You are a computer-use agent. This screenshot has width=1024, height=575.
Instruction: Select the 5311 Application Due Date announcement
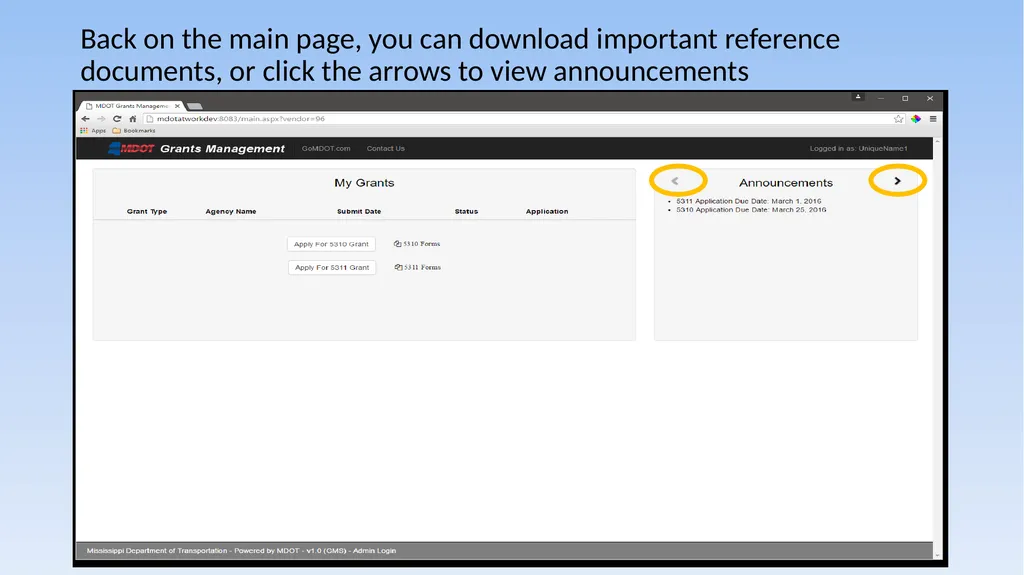(x=748, y=201)
